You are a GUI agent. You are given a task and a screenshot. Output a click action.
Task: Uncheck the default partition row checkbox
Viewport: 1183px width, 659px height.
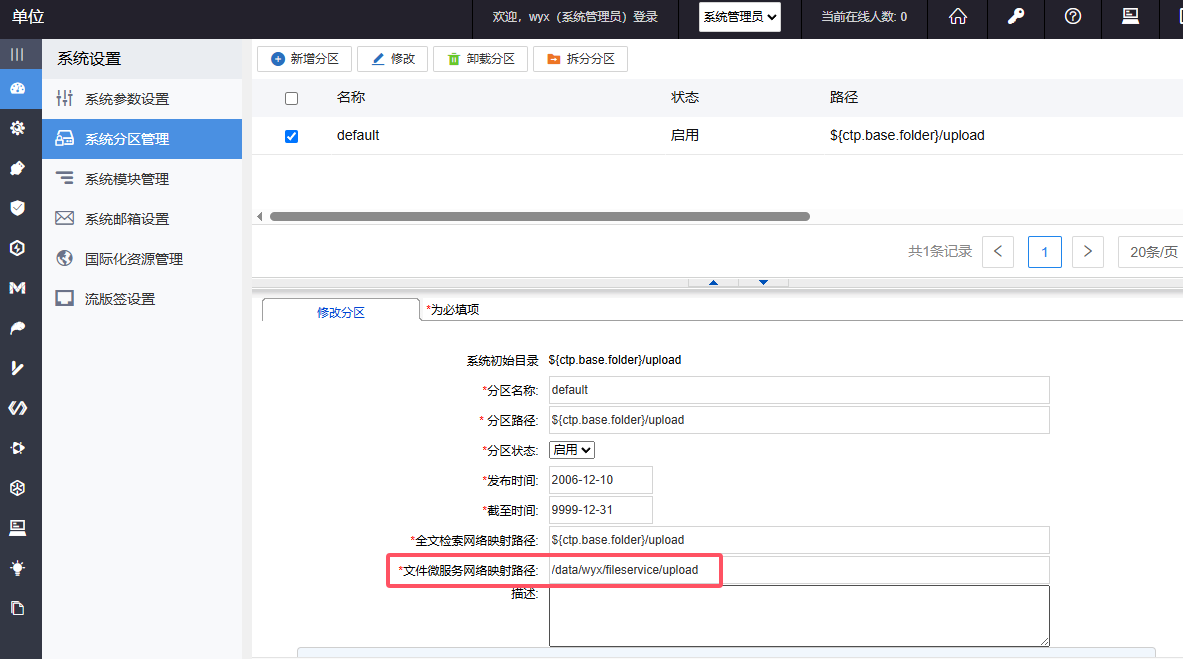(x=291, y=136)
